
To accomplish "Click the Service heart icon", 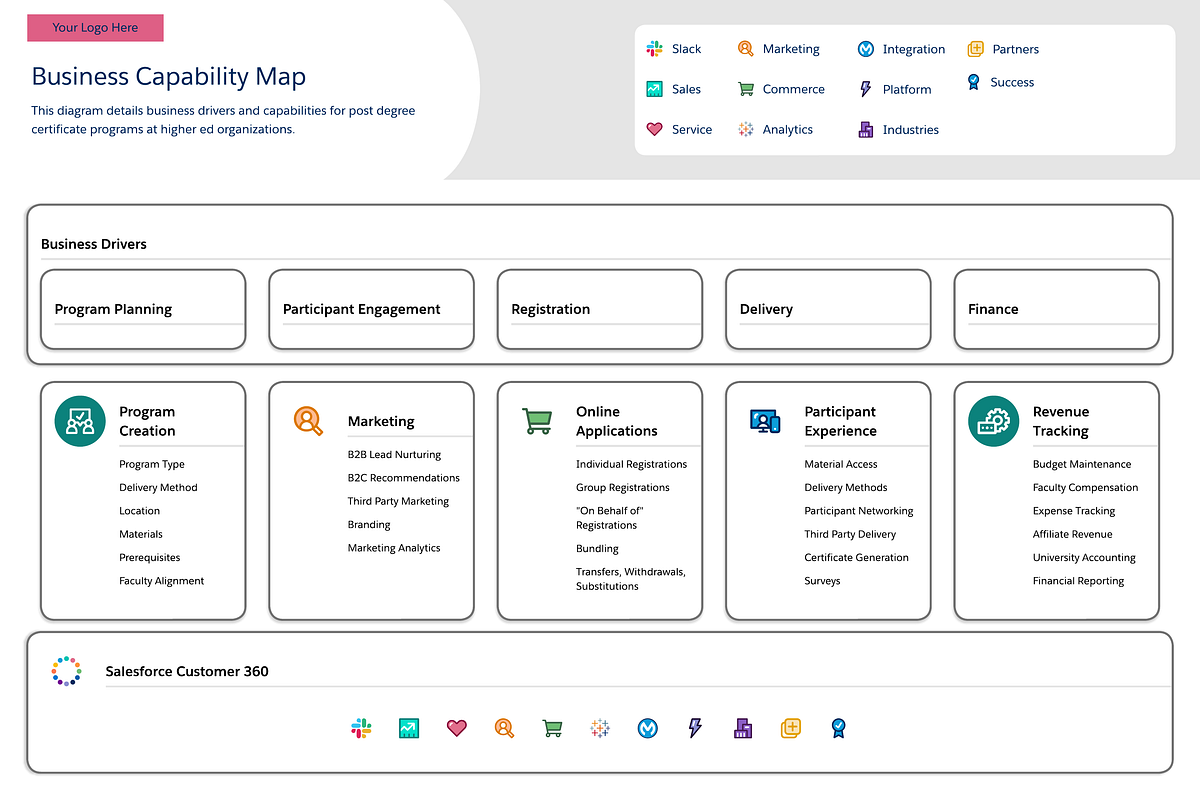I will click(655, 129).
